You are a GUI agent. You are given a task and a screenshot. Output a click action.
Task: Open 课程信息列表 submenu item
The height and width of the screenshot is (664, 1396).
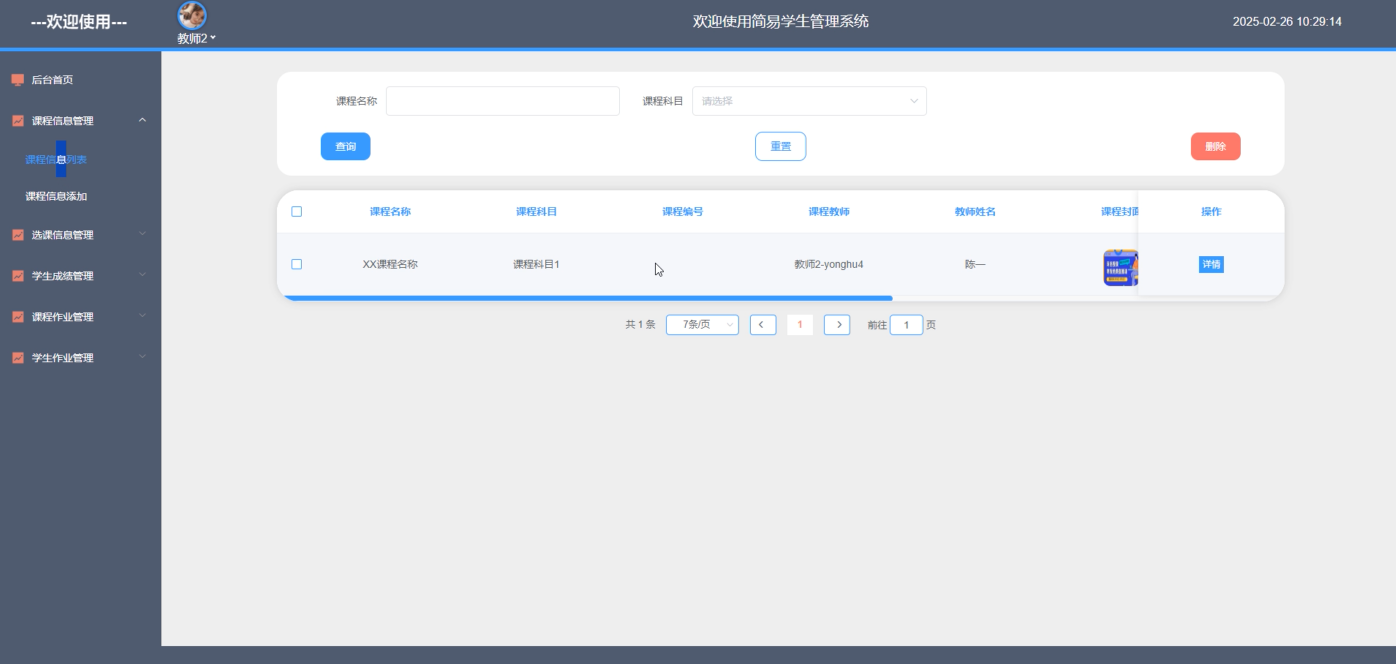56,159
